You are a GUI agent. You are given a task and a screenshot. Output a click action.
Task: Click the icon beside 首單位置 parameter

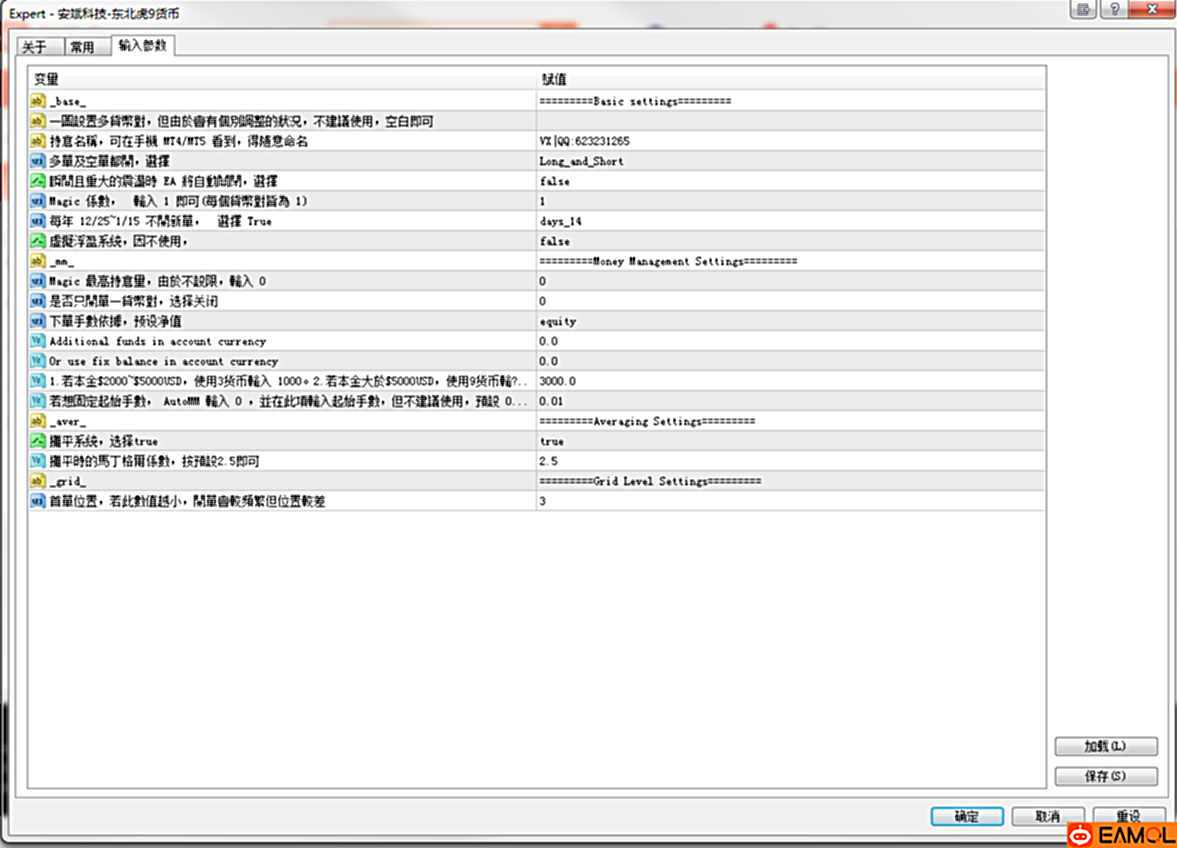(39, 501)
